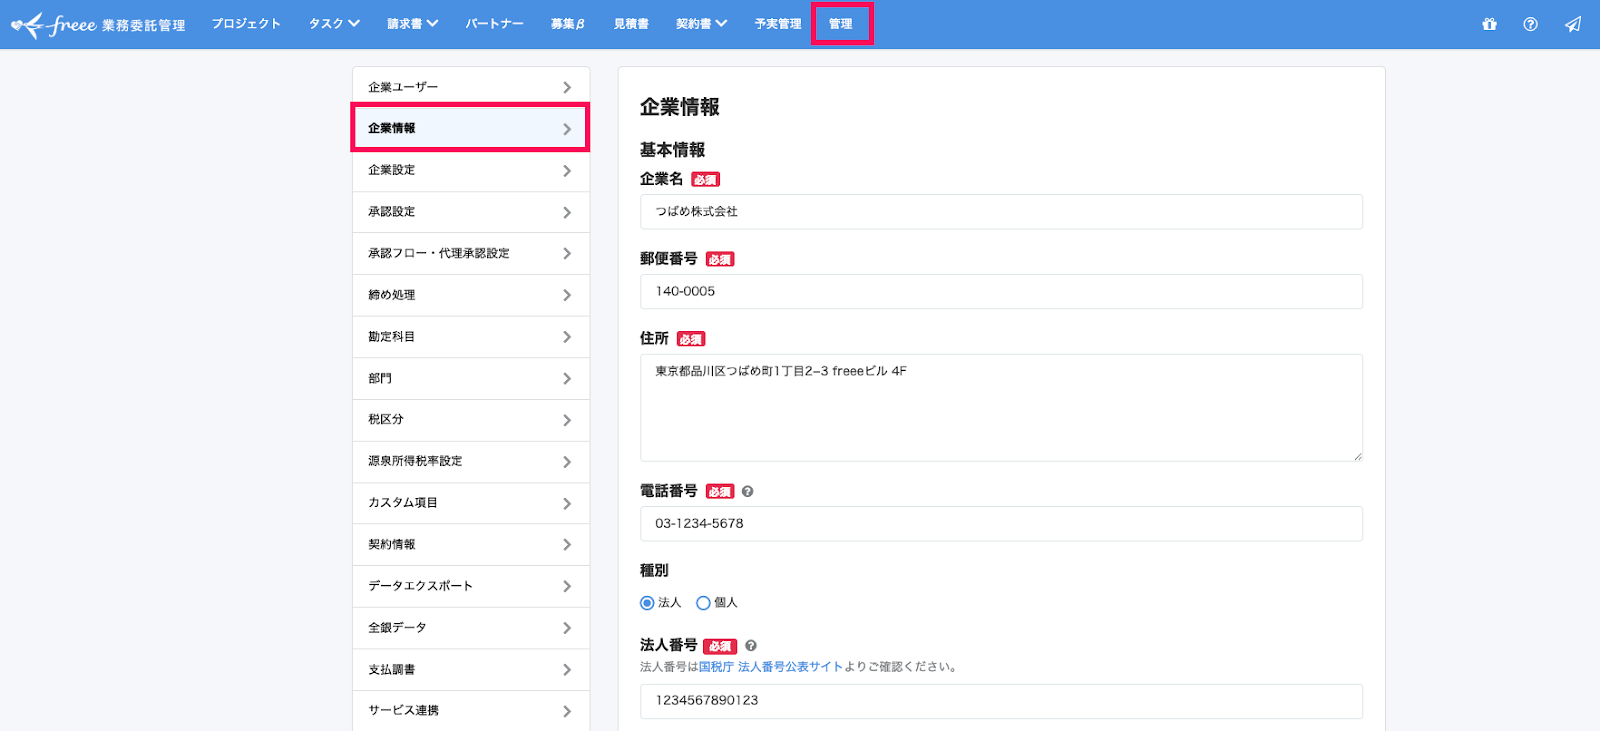This screenshot has height=731, width=1600.
Task: Open the パートナー menu
Action: coord(494,24)
